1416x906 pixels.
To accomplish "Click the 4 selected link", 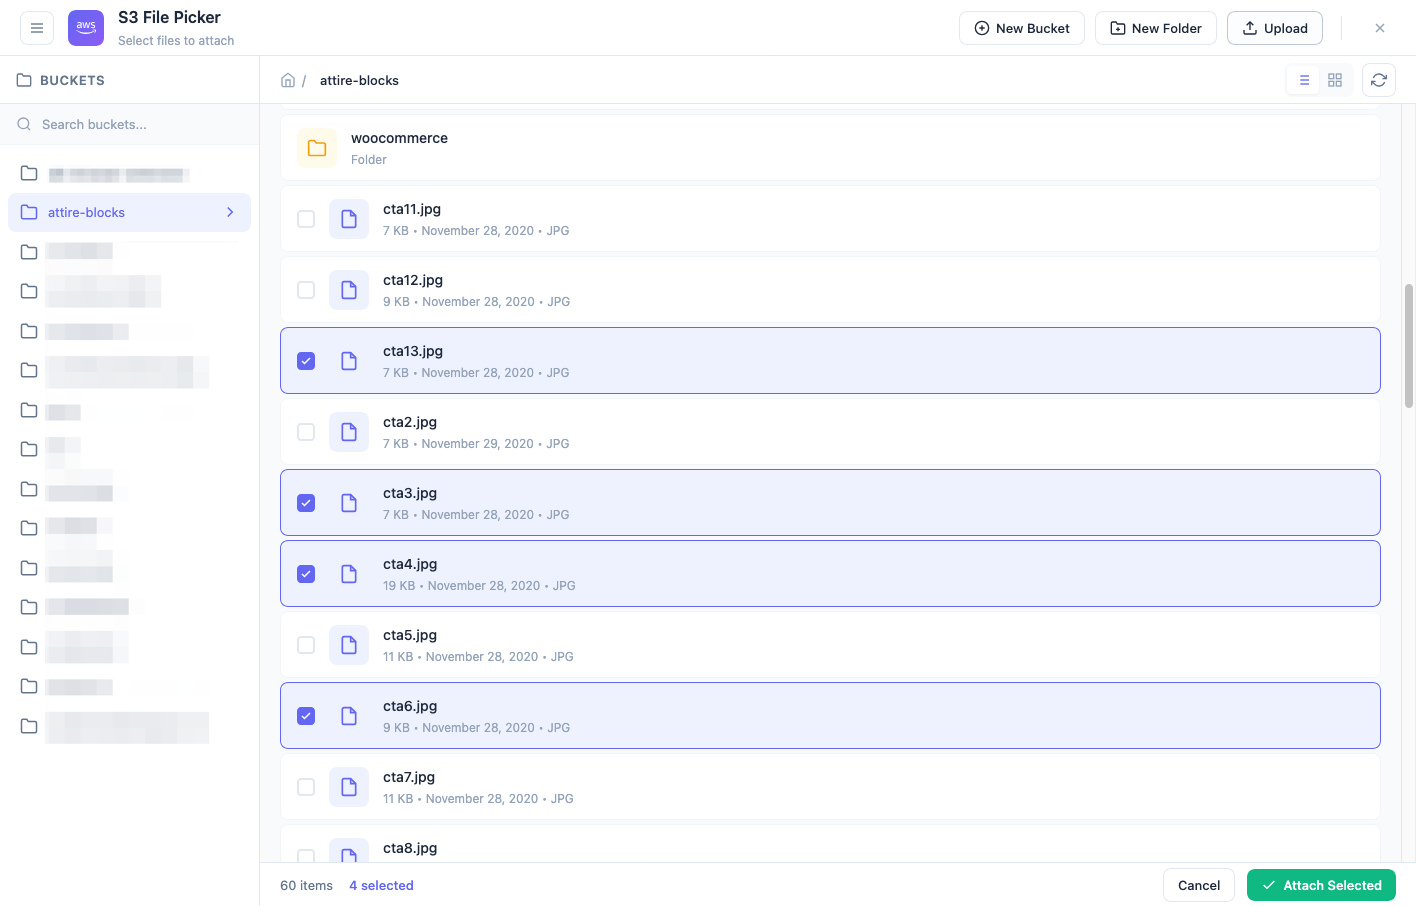I will (x=381, y=885).
